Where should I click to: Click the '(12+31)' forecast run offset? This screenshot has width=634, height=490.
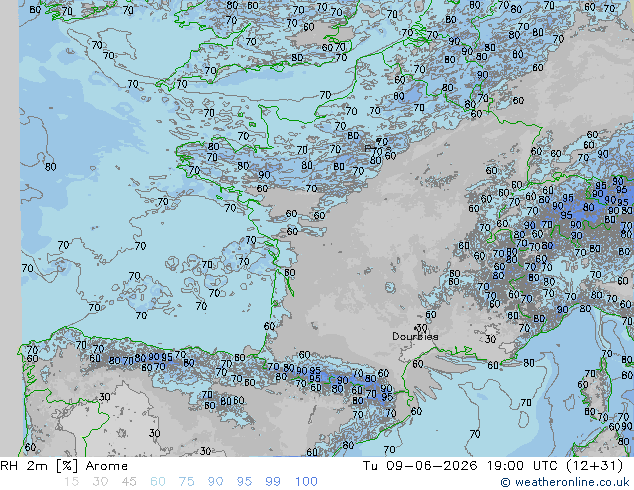[596, 466]
